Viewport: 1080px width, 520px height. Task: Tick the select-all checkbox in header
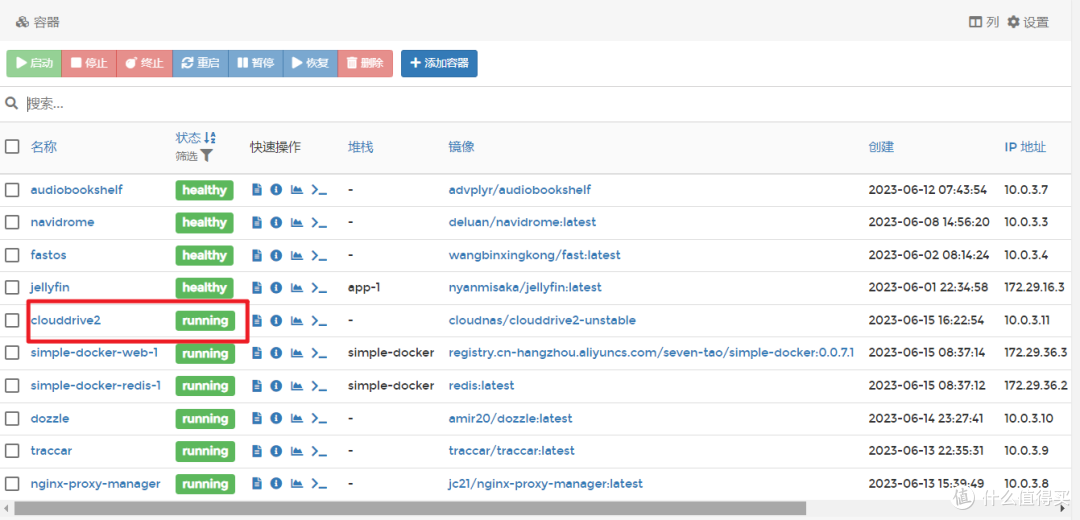[x=12, y=147]
